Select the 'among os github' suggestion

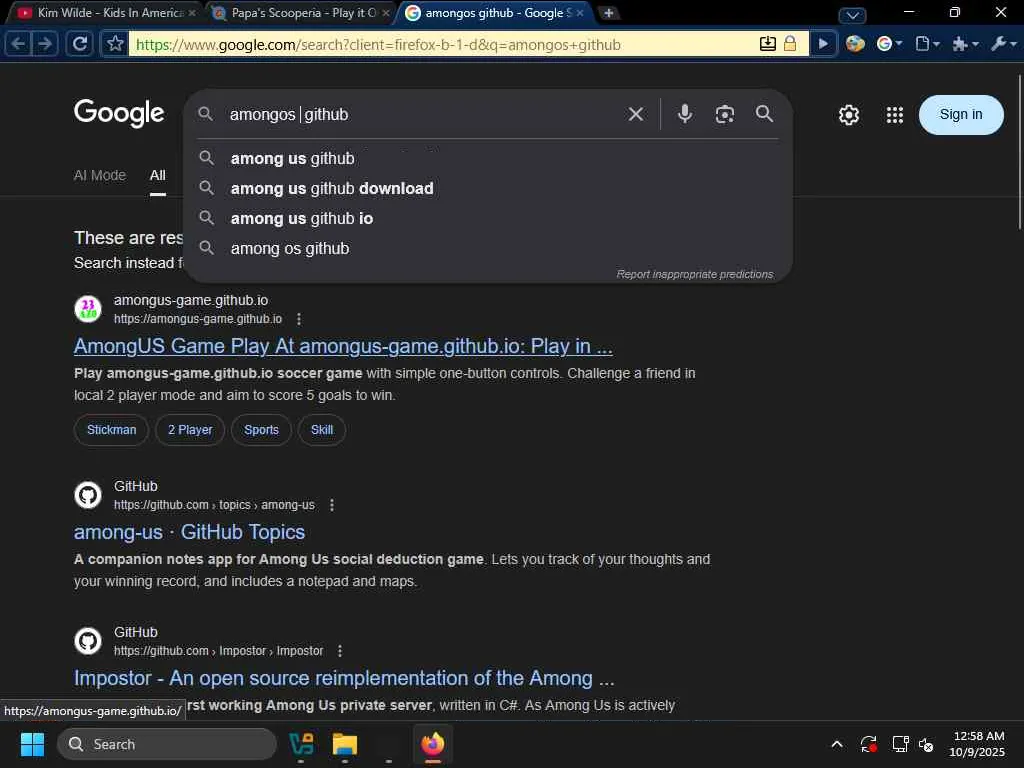488,248
